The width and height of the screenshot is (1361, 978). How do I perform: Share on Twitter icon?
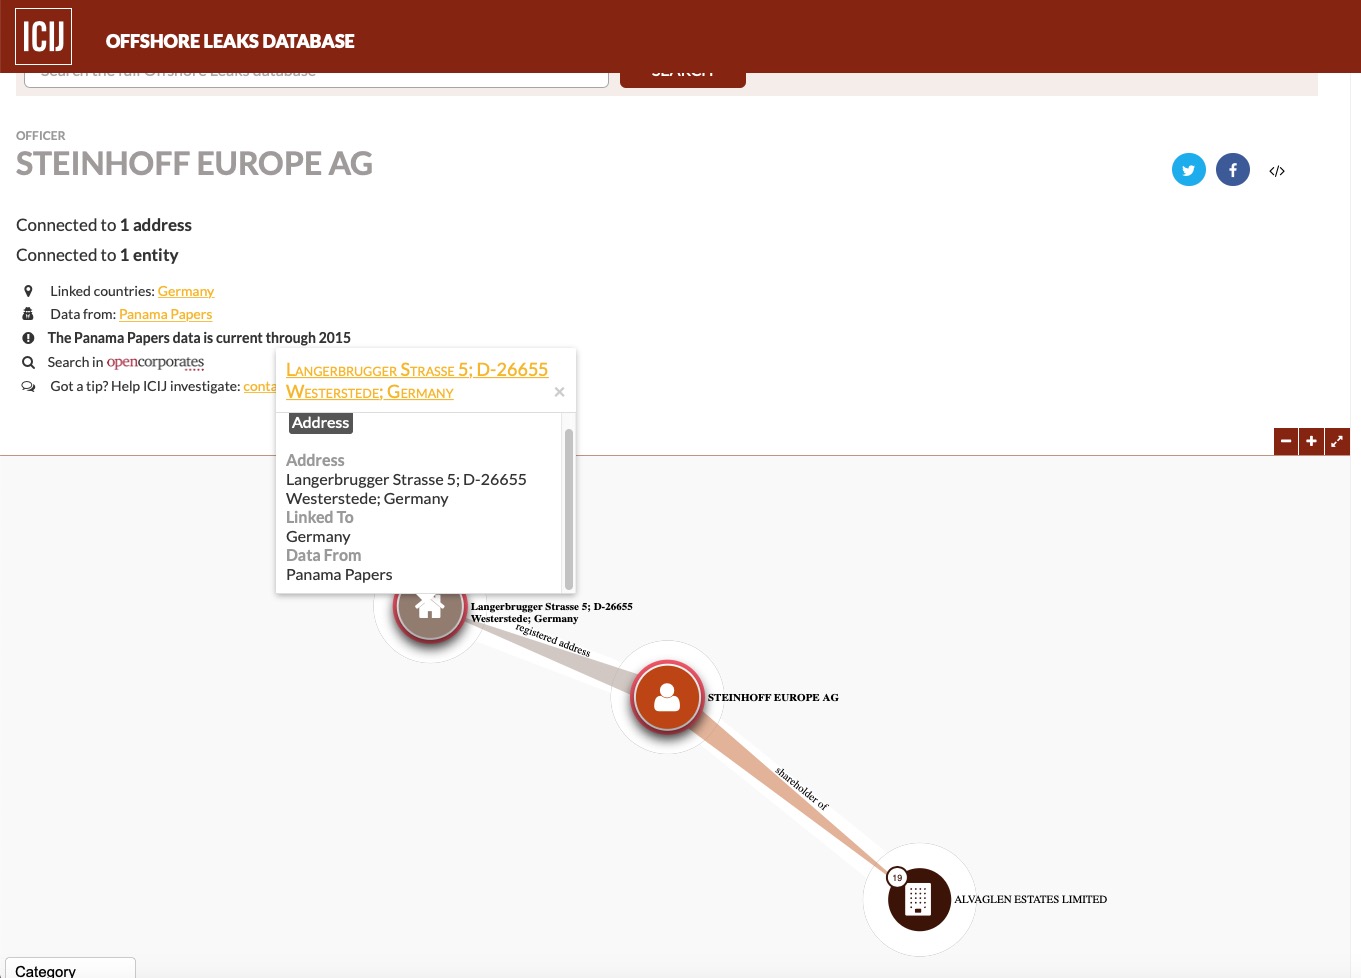point(1189,170)
